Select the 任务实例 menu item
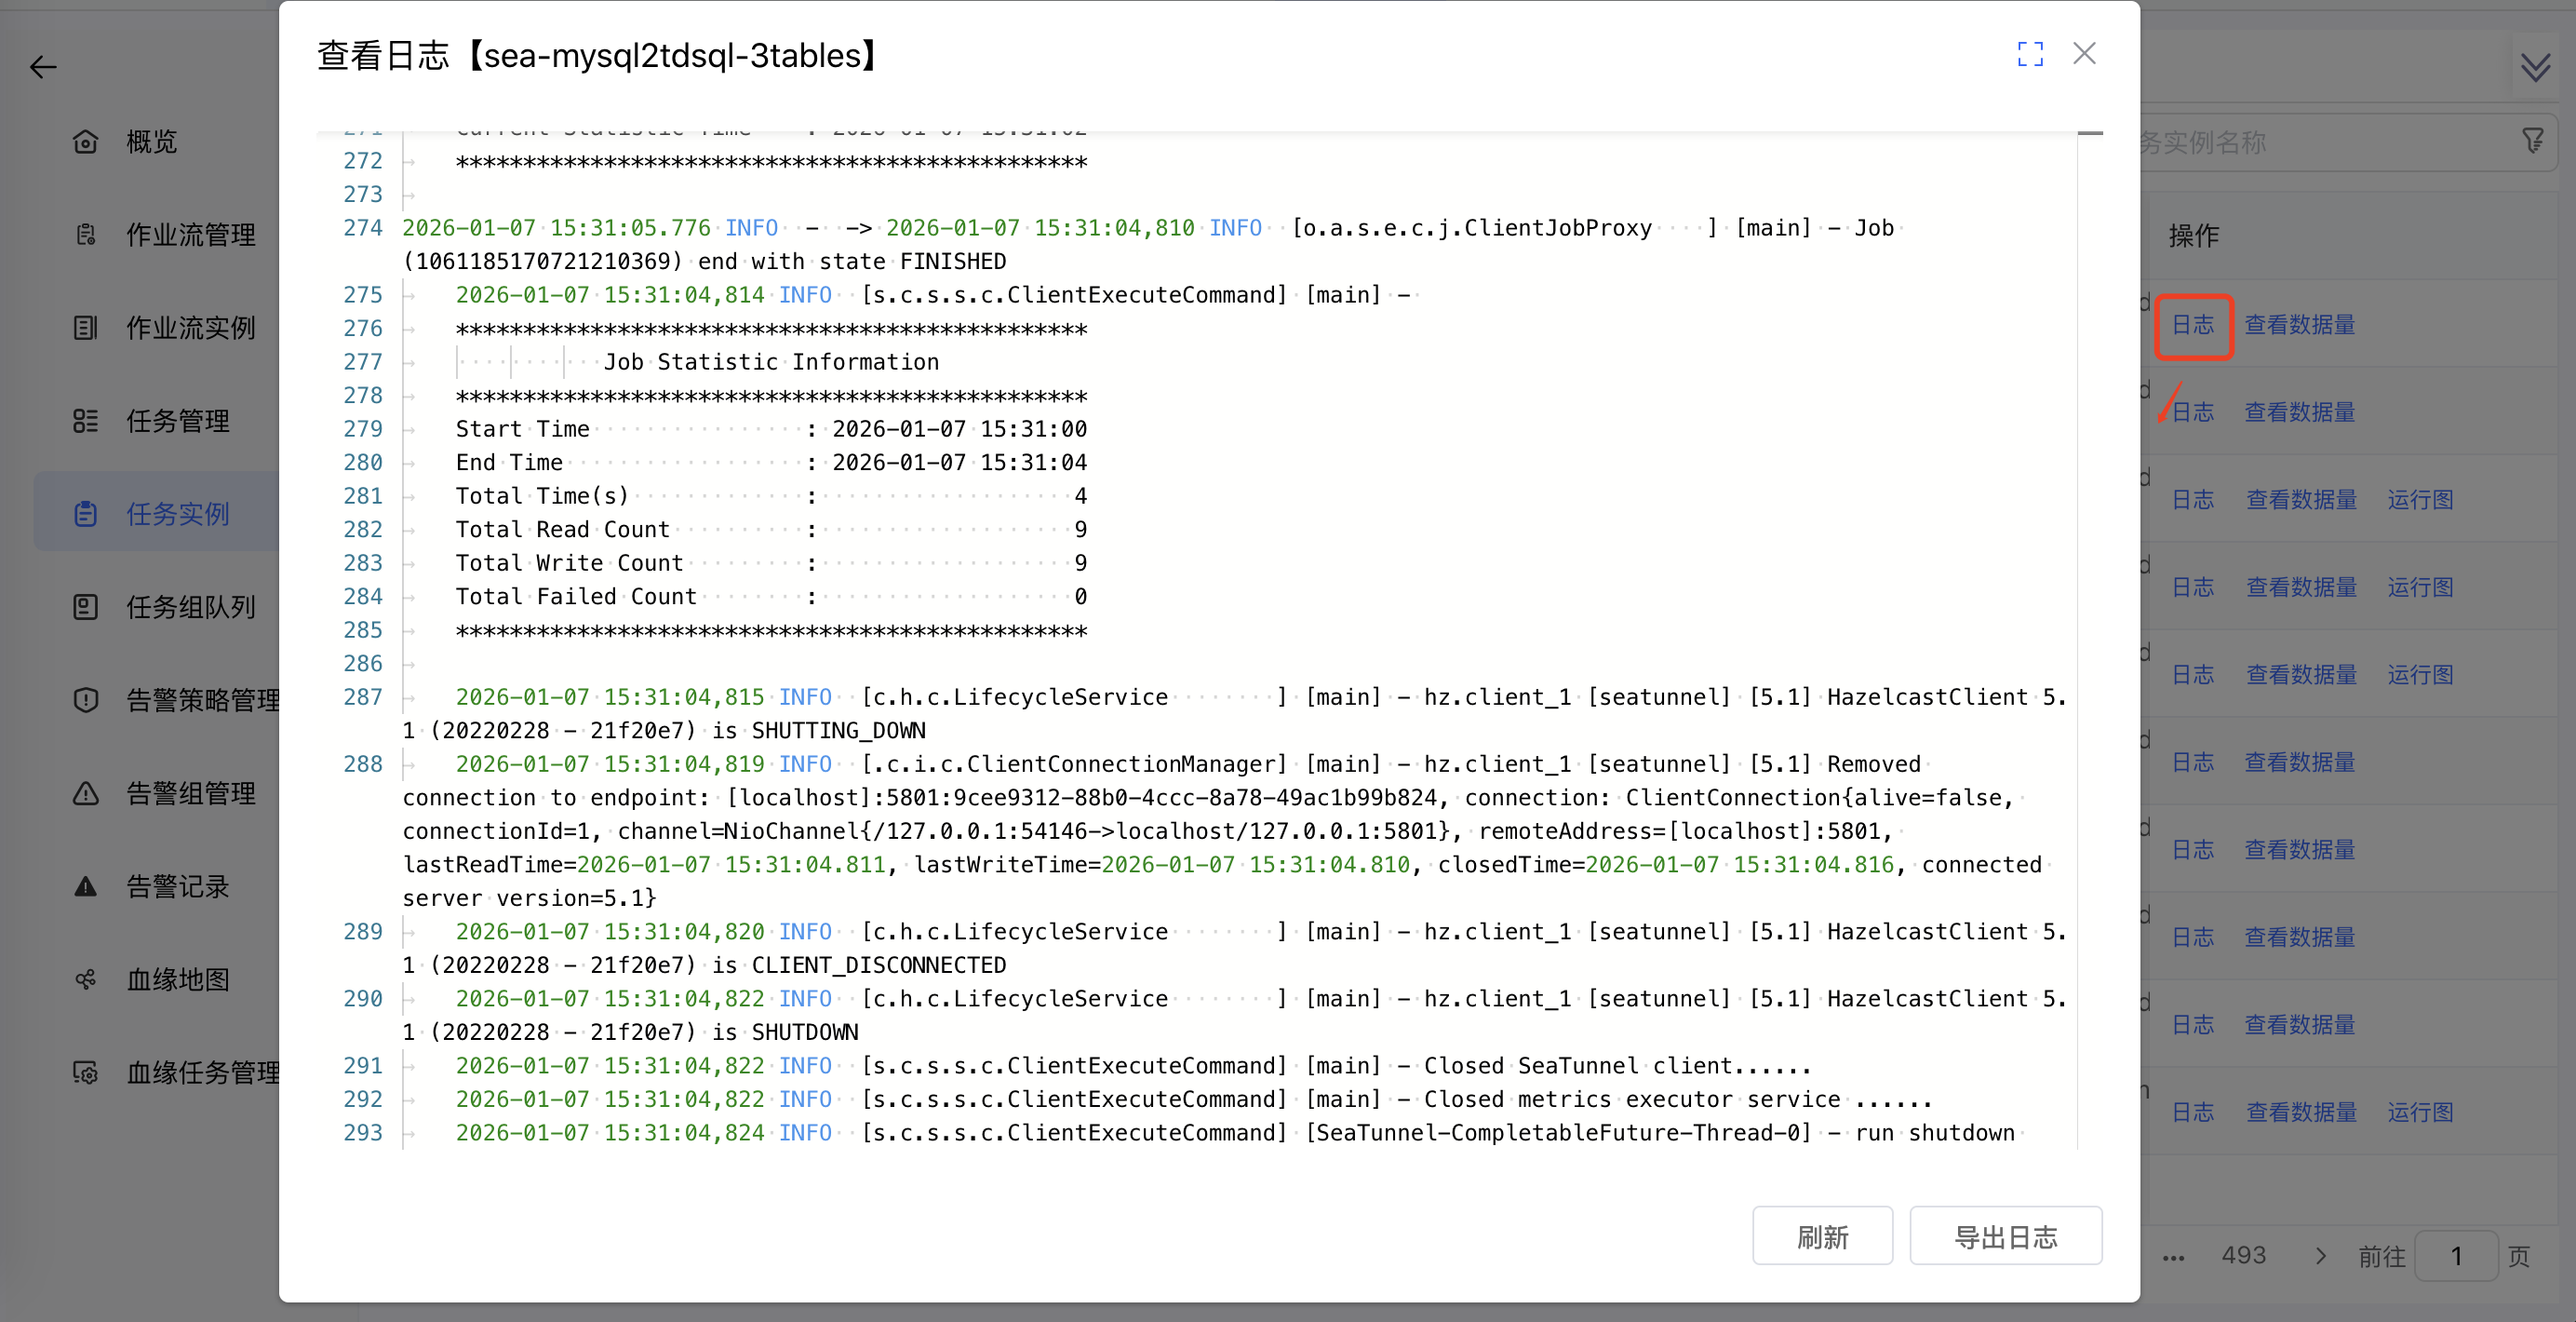 (x=177, y=514)
